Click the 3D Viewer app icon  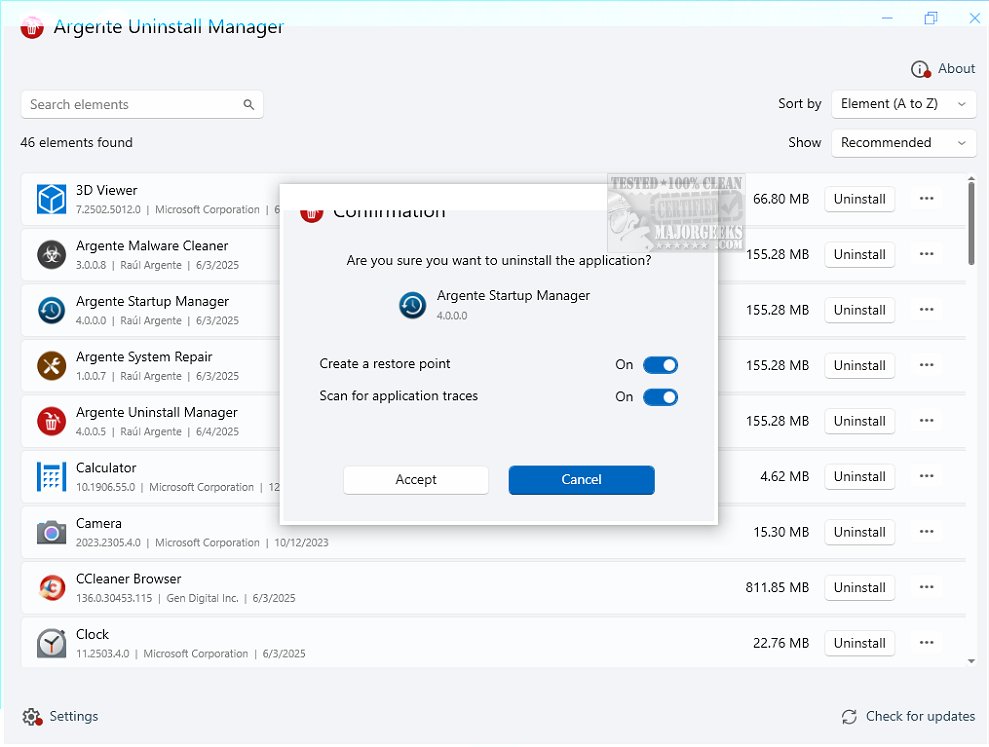51,199
